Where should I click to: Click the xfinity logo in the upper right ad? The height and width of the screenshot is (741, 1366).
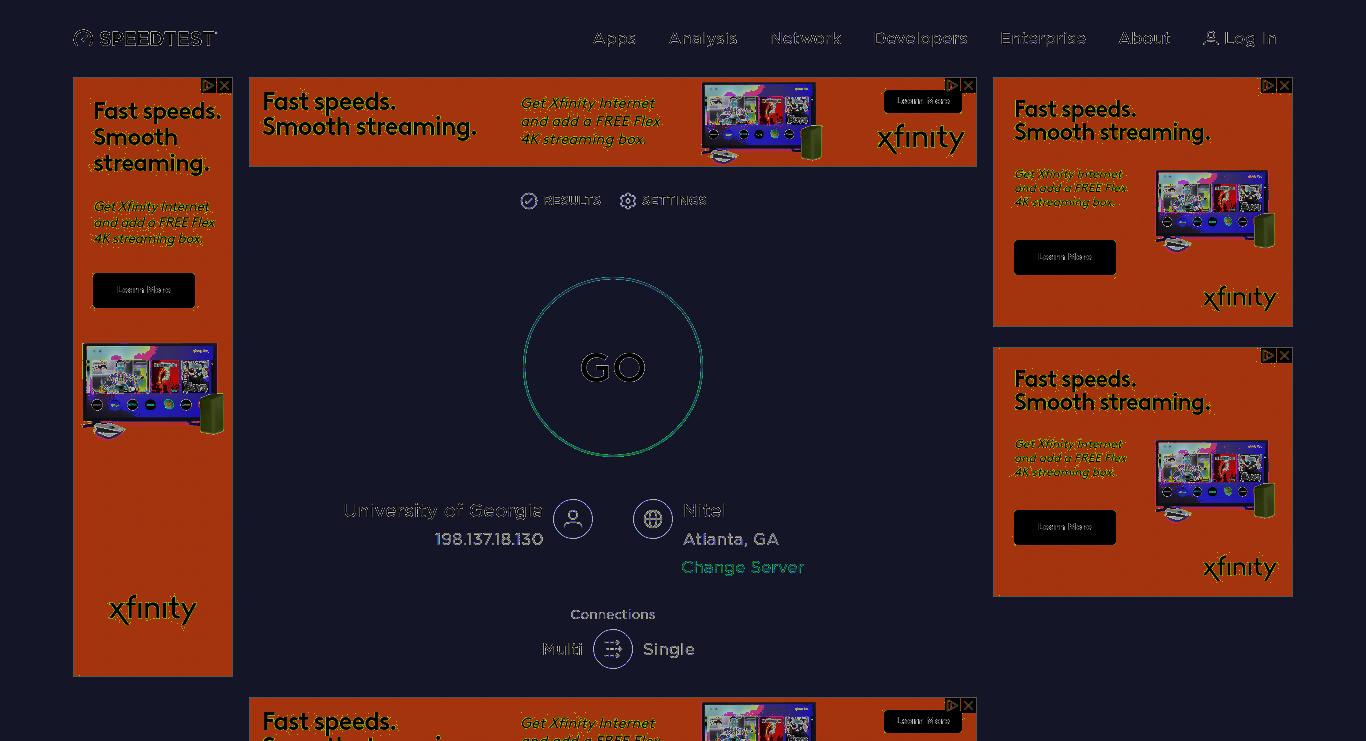click(1240, 298)
